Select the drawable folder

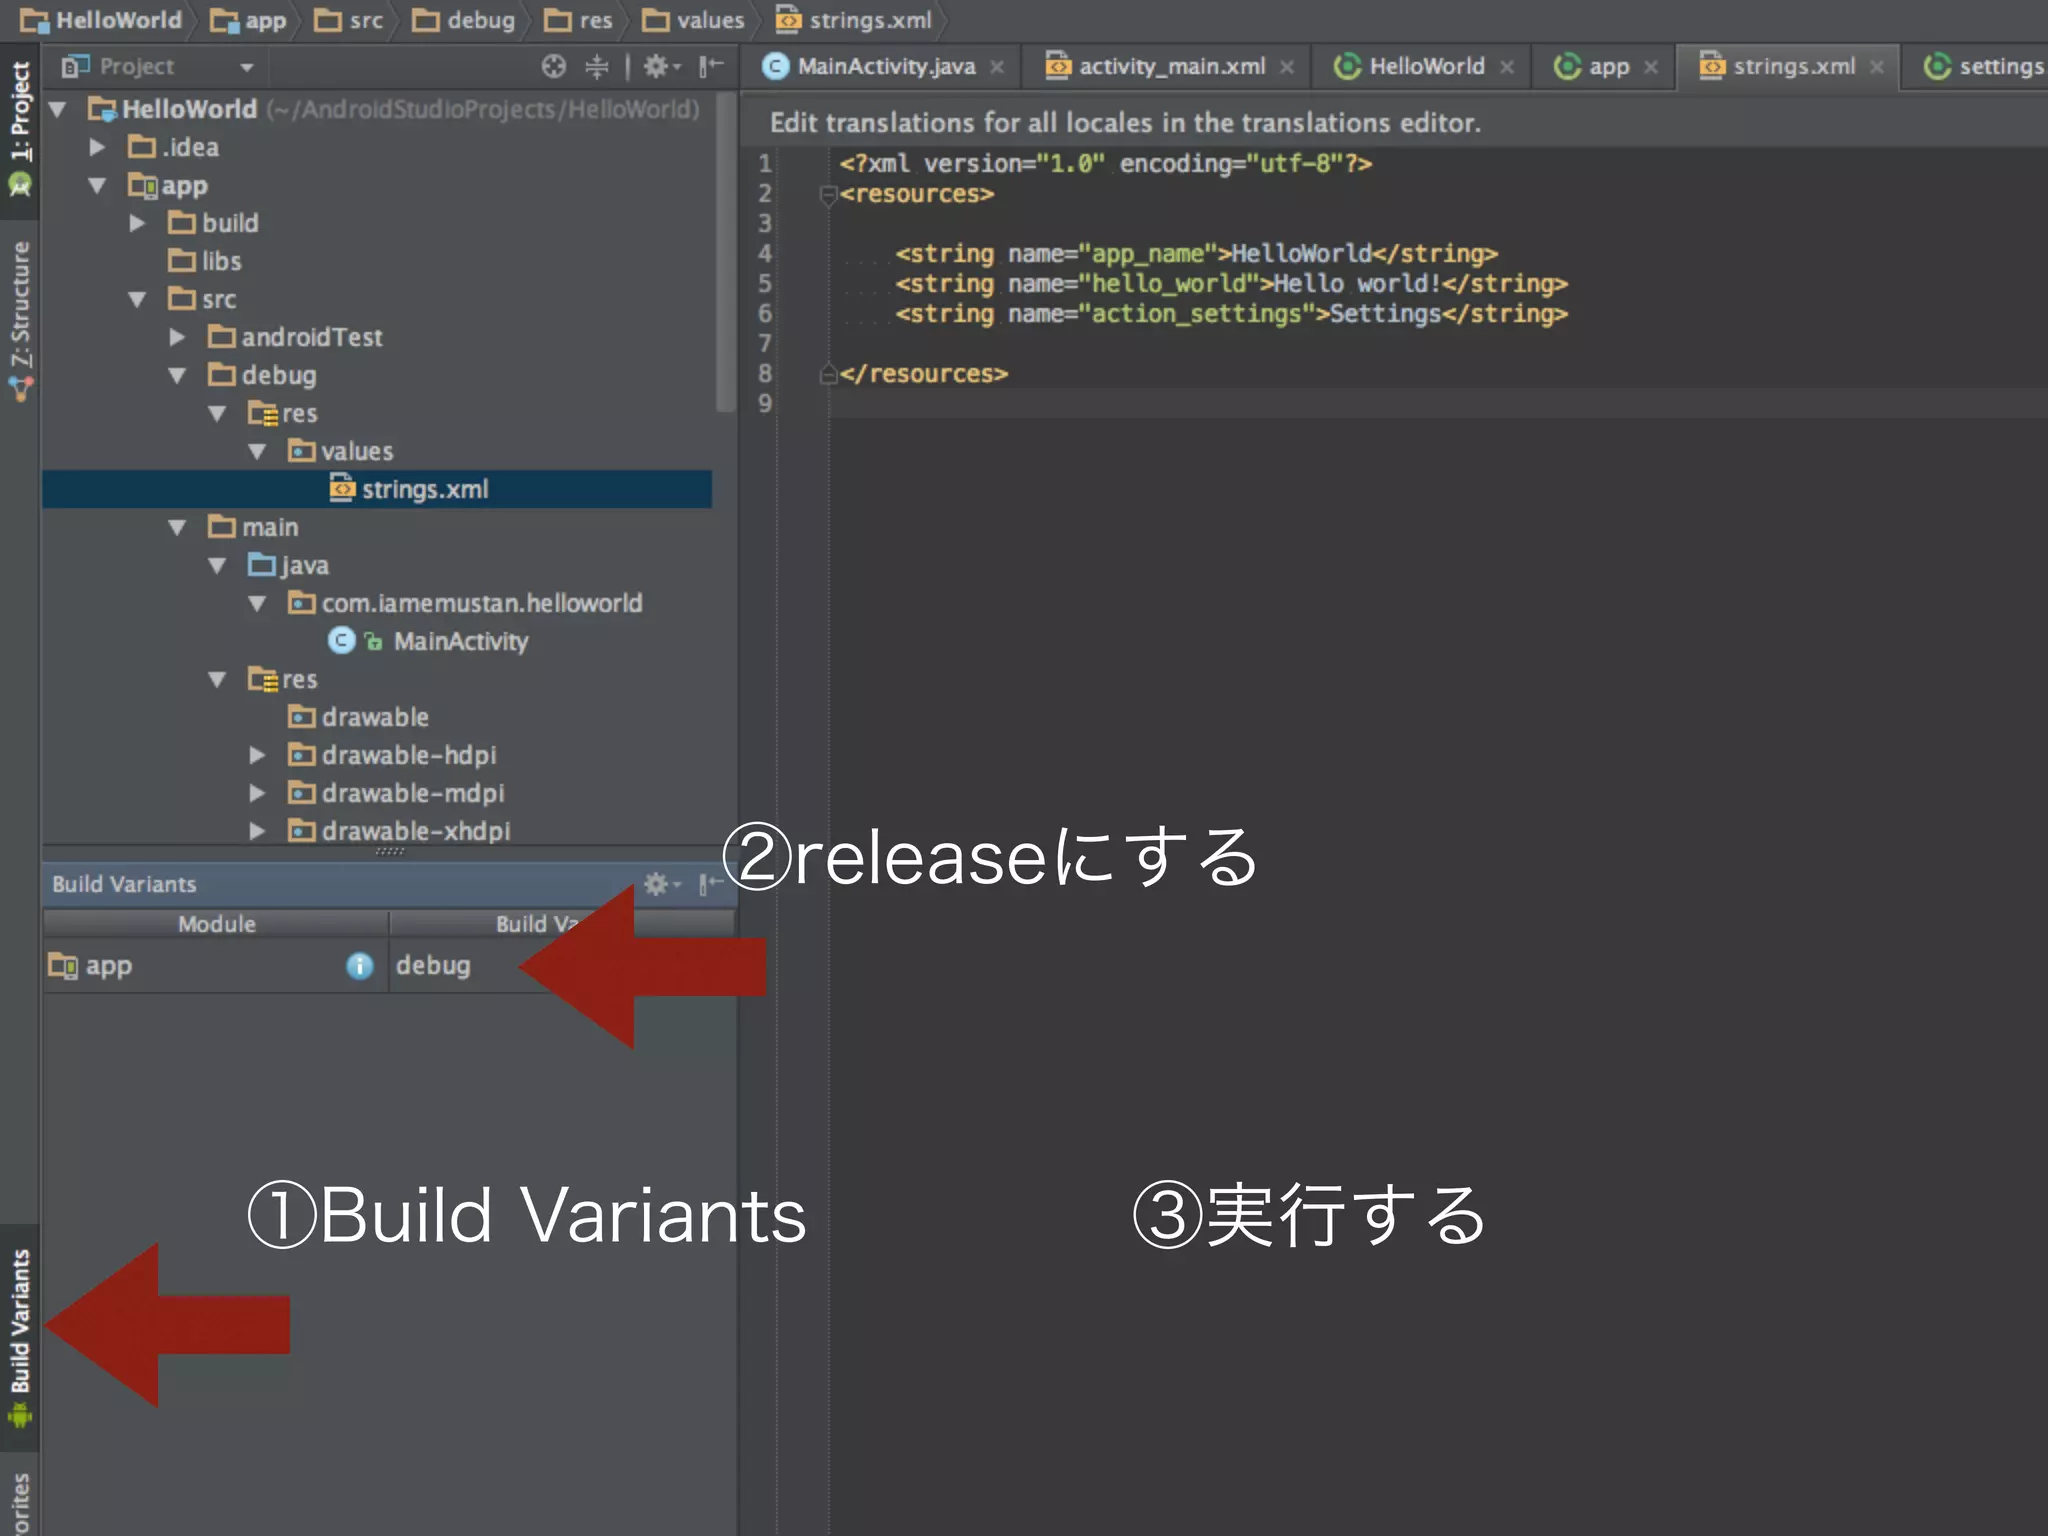(x=359, y=717)
